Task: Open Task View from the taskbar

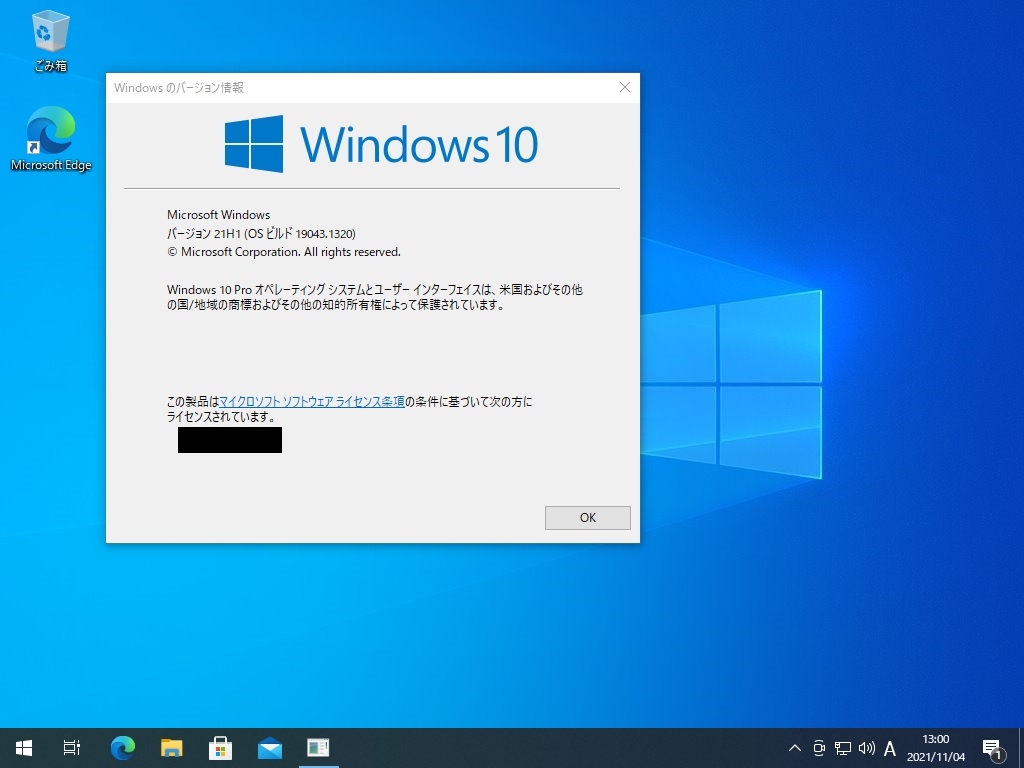Action: click(x=72, y=748)
